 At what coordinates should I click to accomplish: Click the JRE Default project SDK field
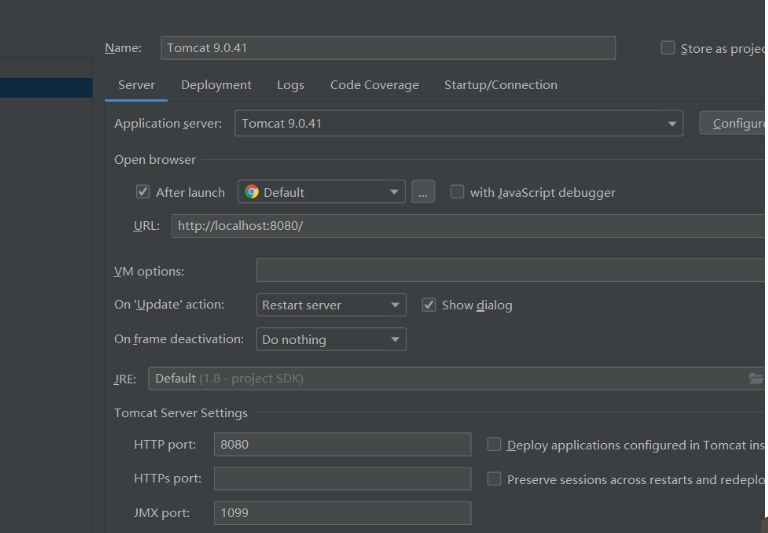click(456, 378)
